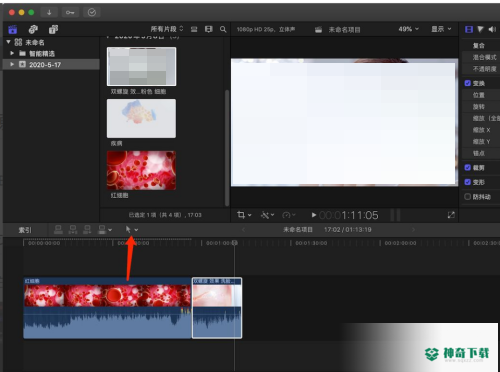Open the Video inspector tab
This screenshot has height=372, width=500.
click(469, 29)
